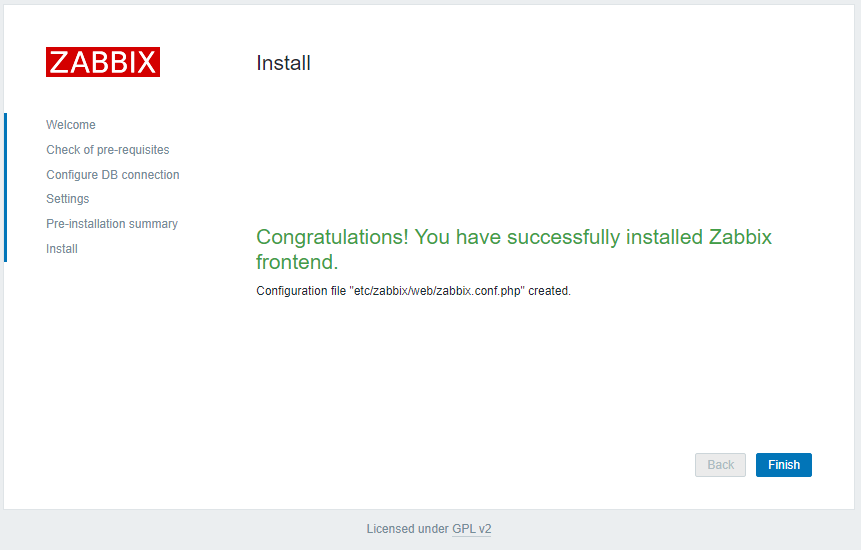
Task: Click the green word "Zabbix" in success message
Action: [740, 237]
